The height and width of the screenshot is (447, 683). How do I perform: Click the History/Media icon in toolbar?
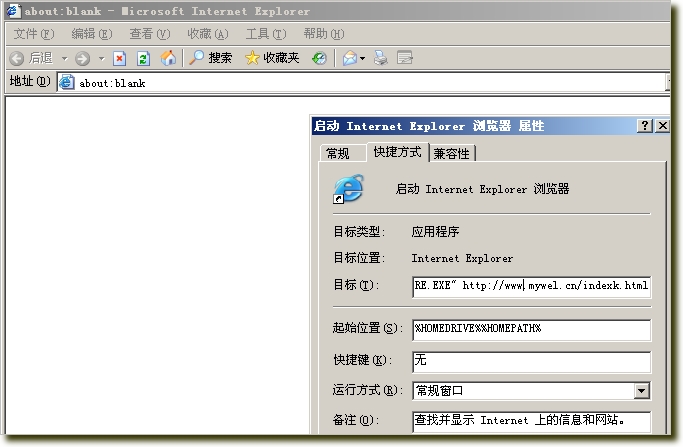pos(319,58)
